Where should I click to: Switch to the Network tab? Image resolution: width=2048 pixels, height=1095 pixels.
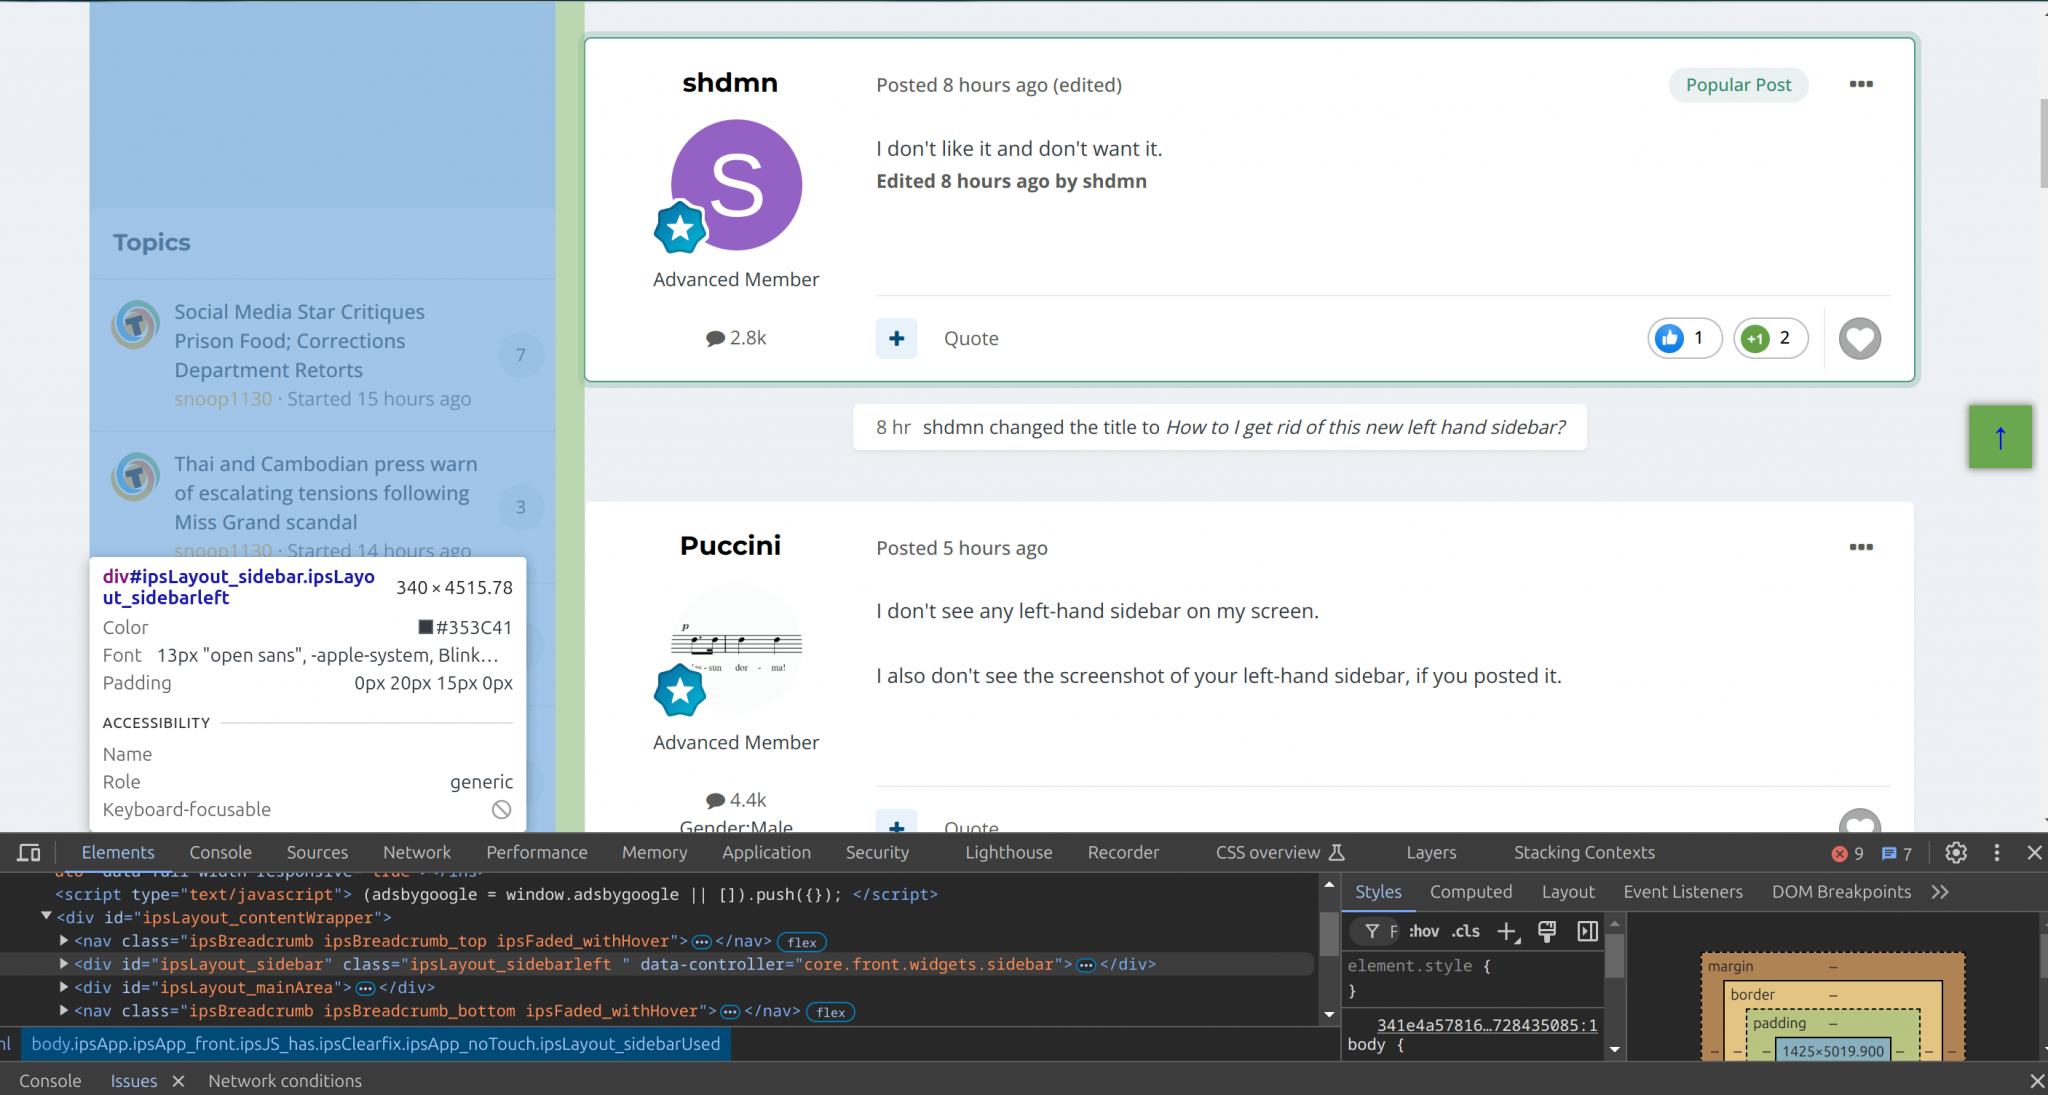coord(417,853)
